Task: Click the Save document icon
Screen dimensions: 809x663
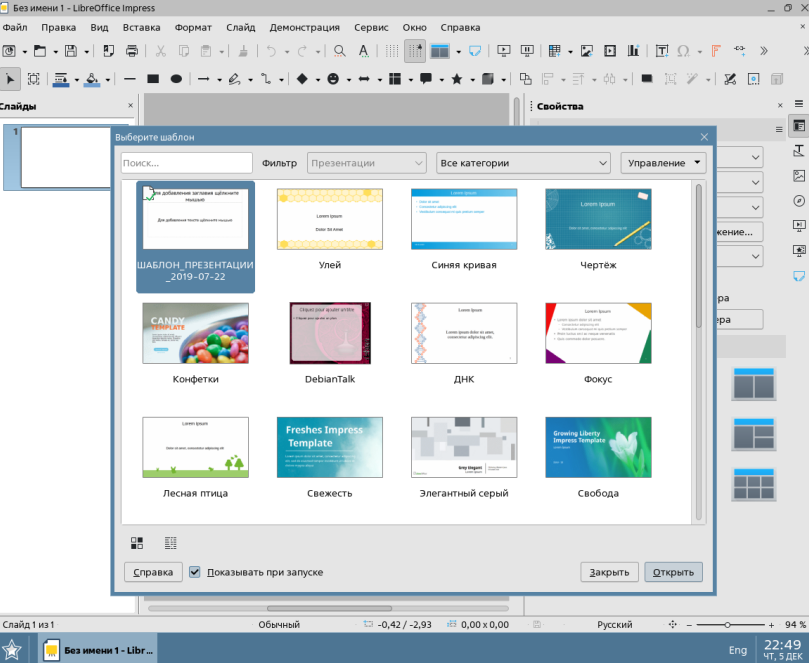Action: [x=71, y=51]
